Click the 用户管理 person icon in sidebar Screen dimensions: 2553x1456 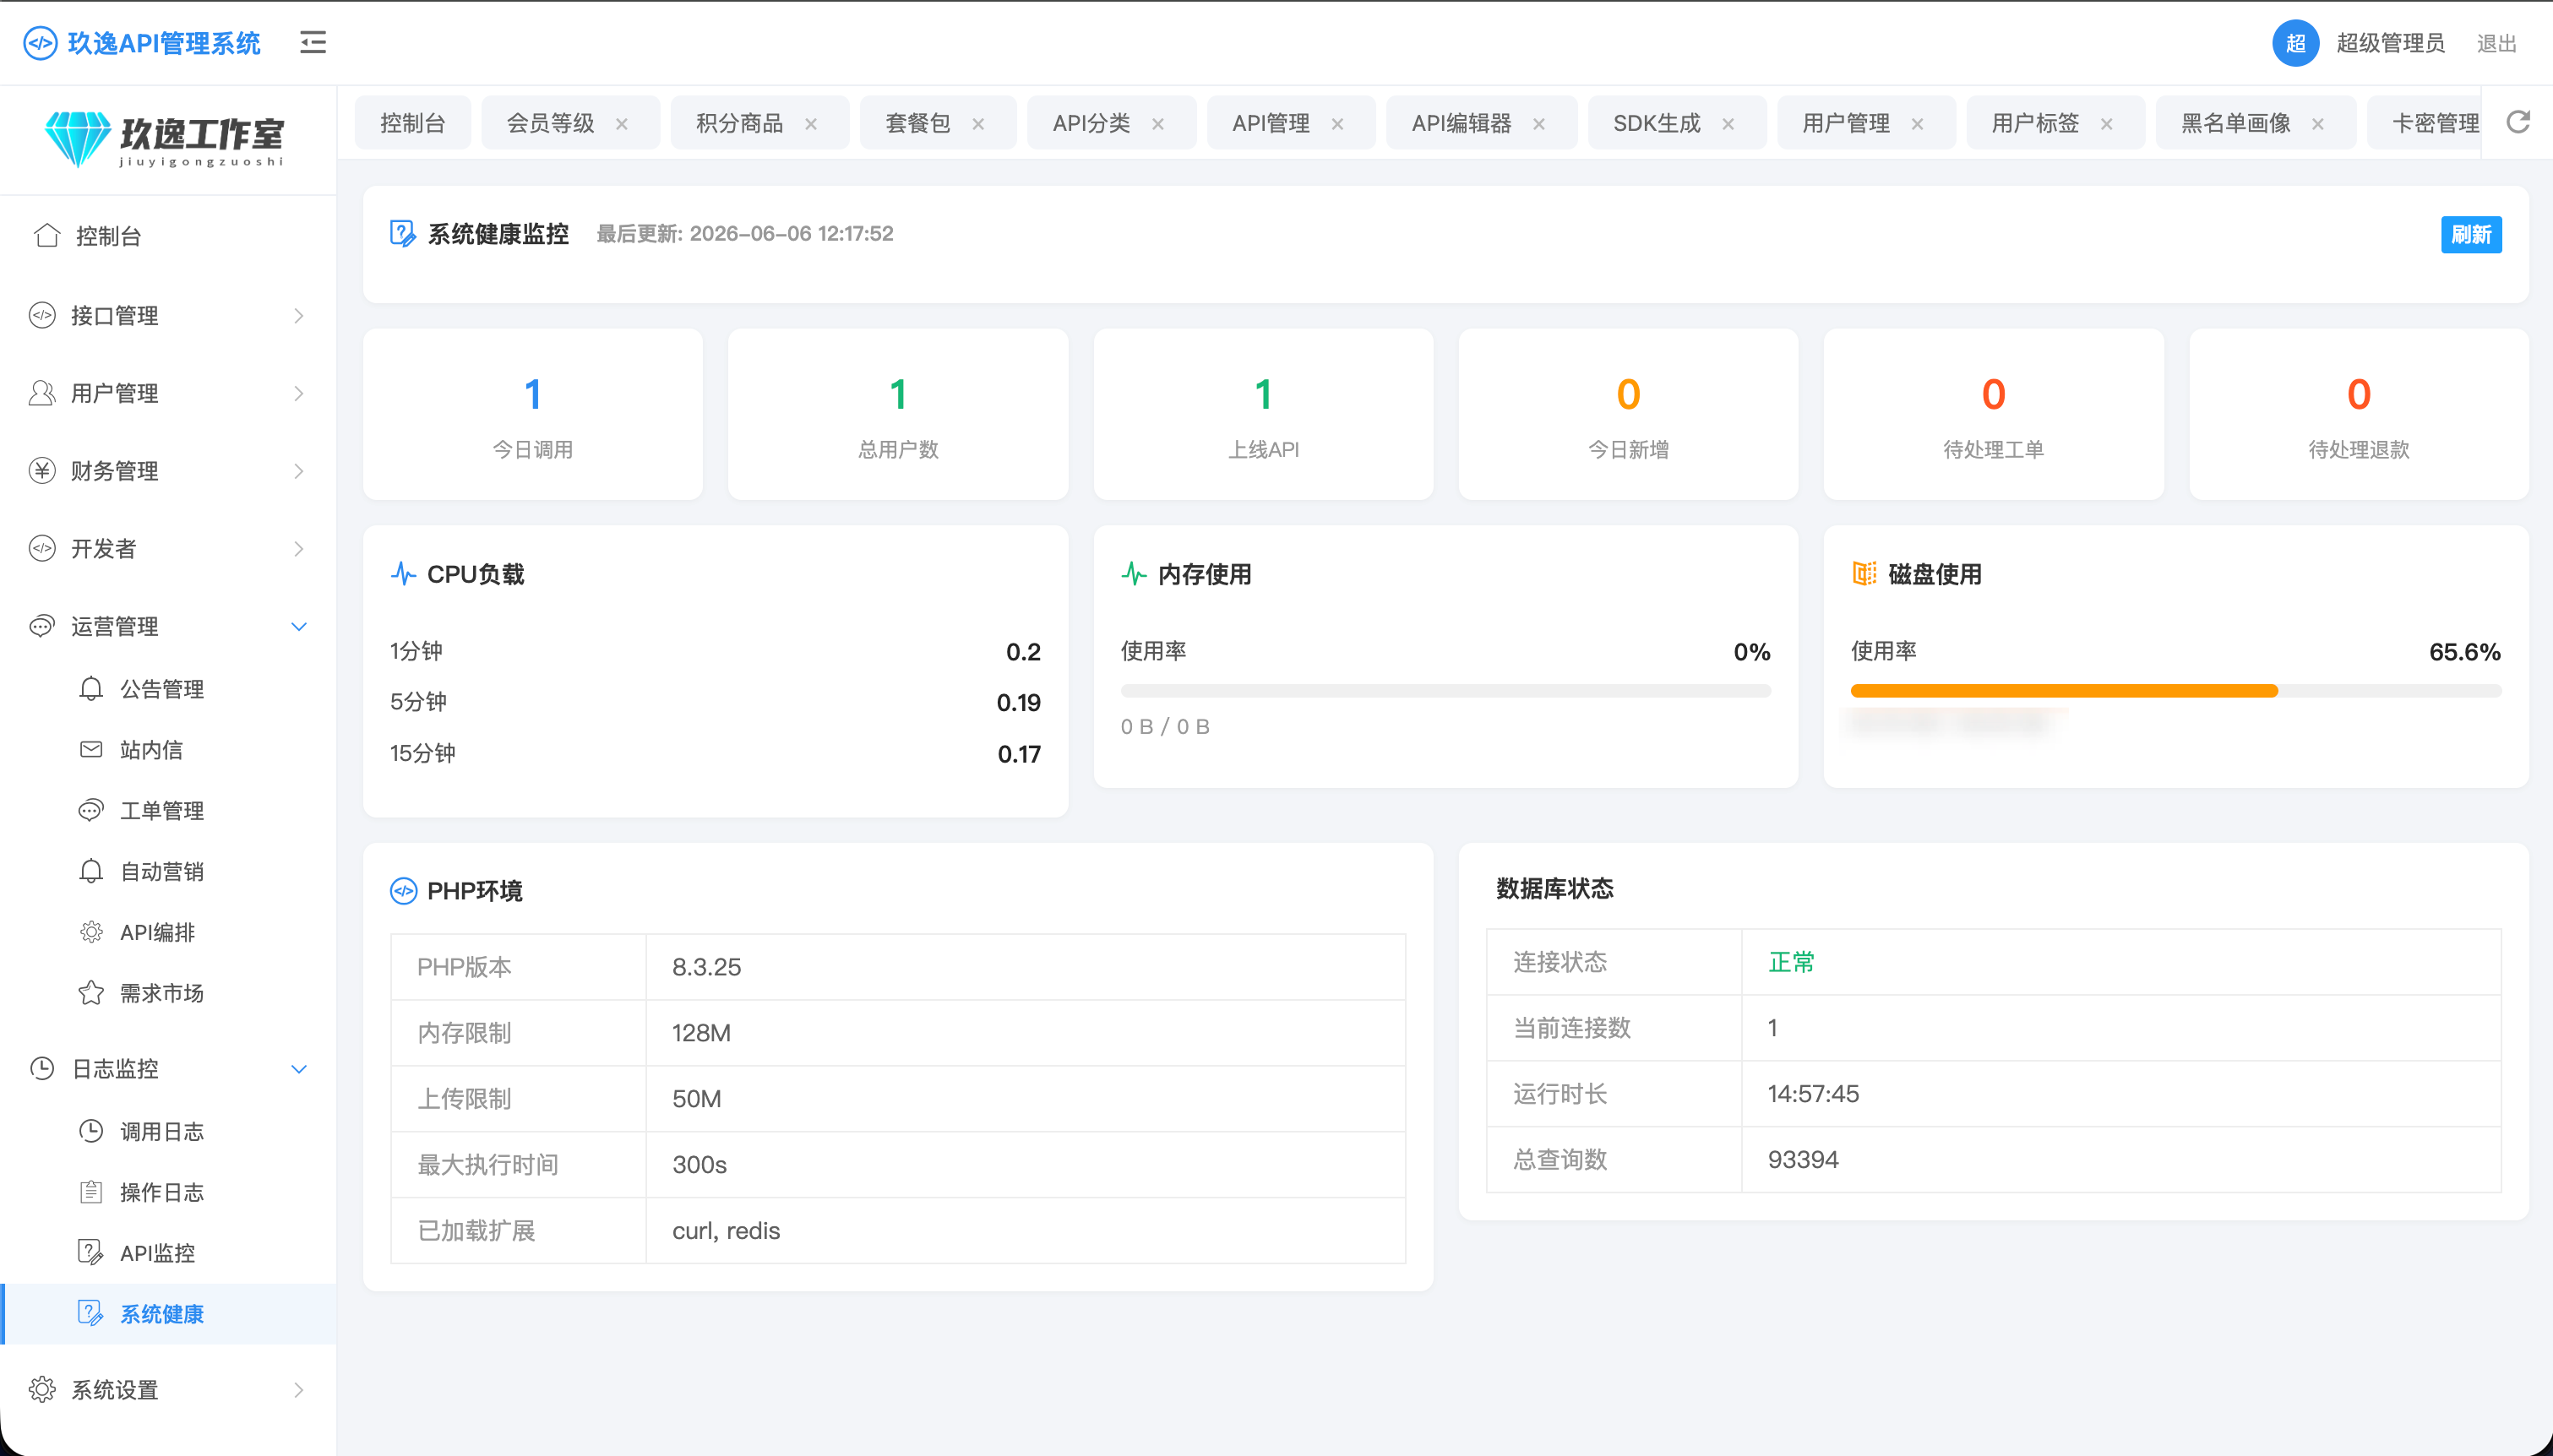pyautogui.click(x=42, y=393)
